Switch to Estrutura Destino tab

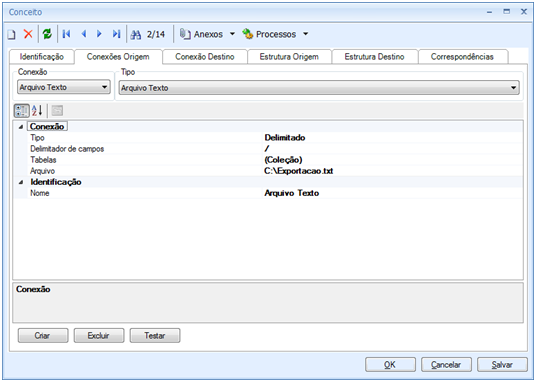coord(375,57)
